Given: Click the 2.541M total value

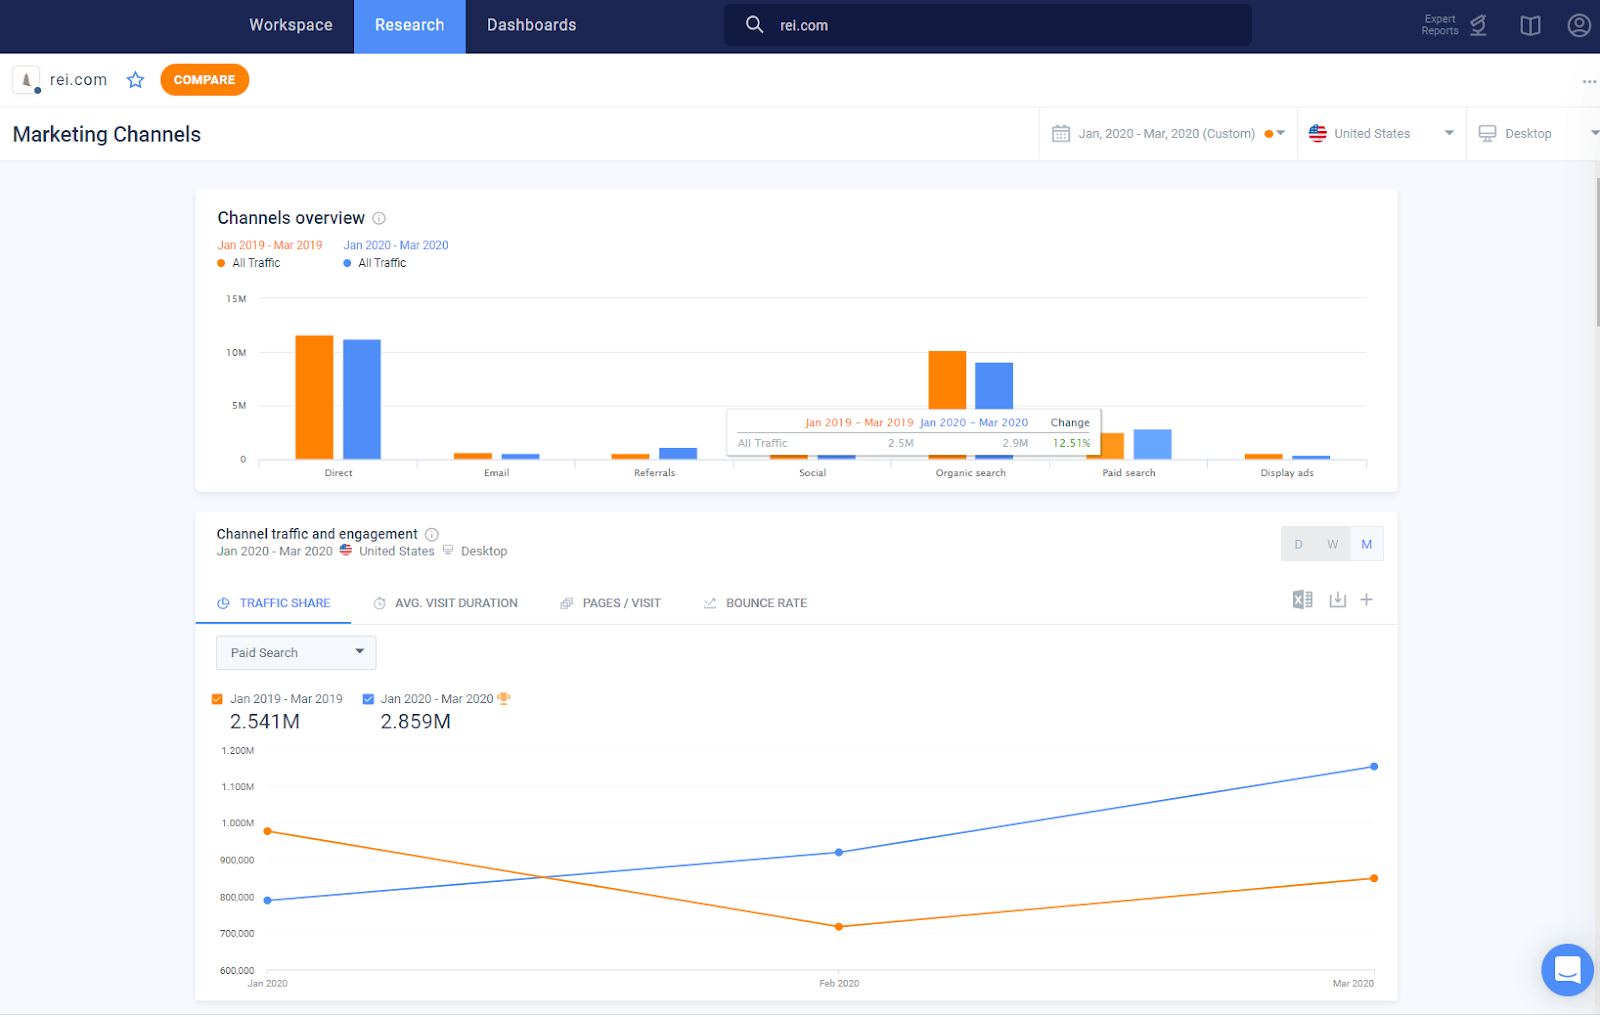Looking at the screenshot, I should point(265,721).
